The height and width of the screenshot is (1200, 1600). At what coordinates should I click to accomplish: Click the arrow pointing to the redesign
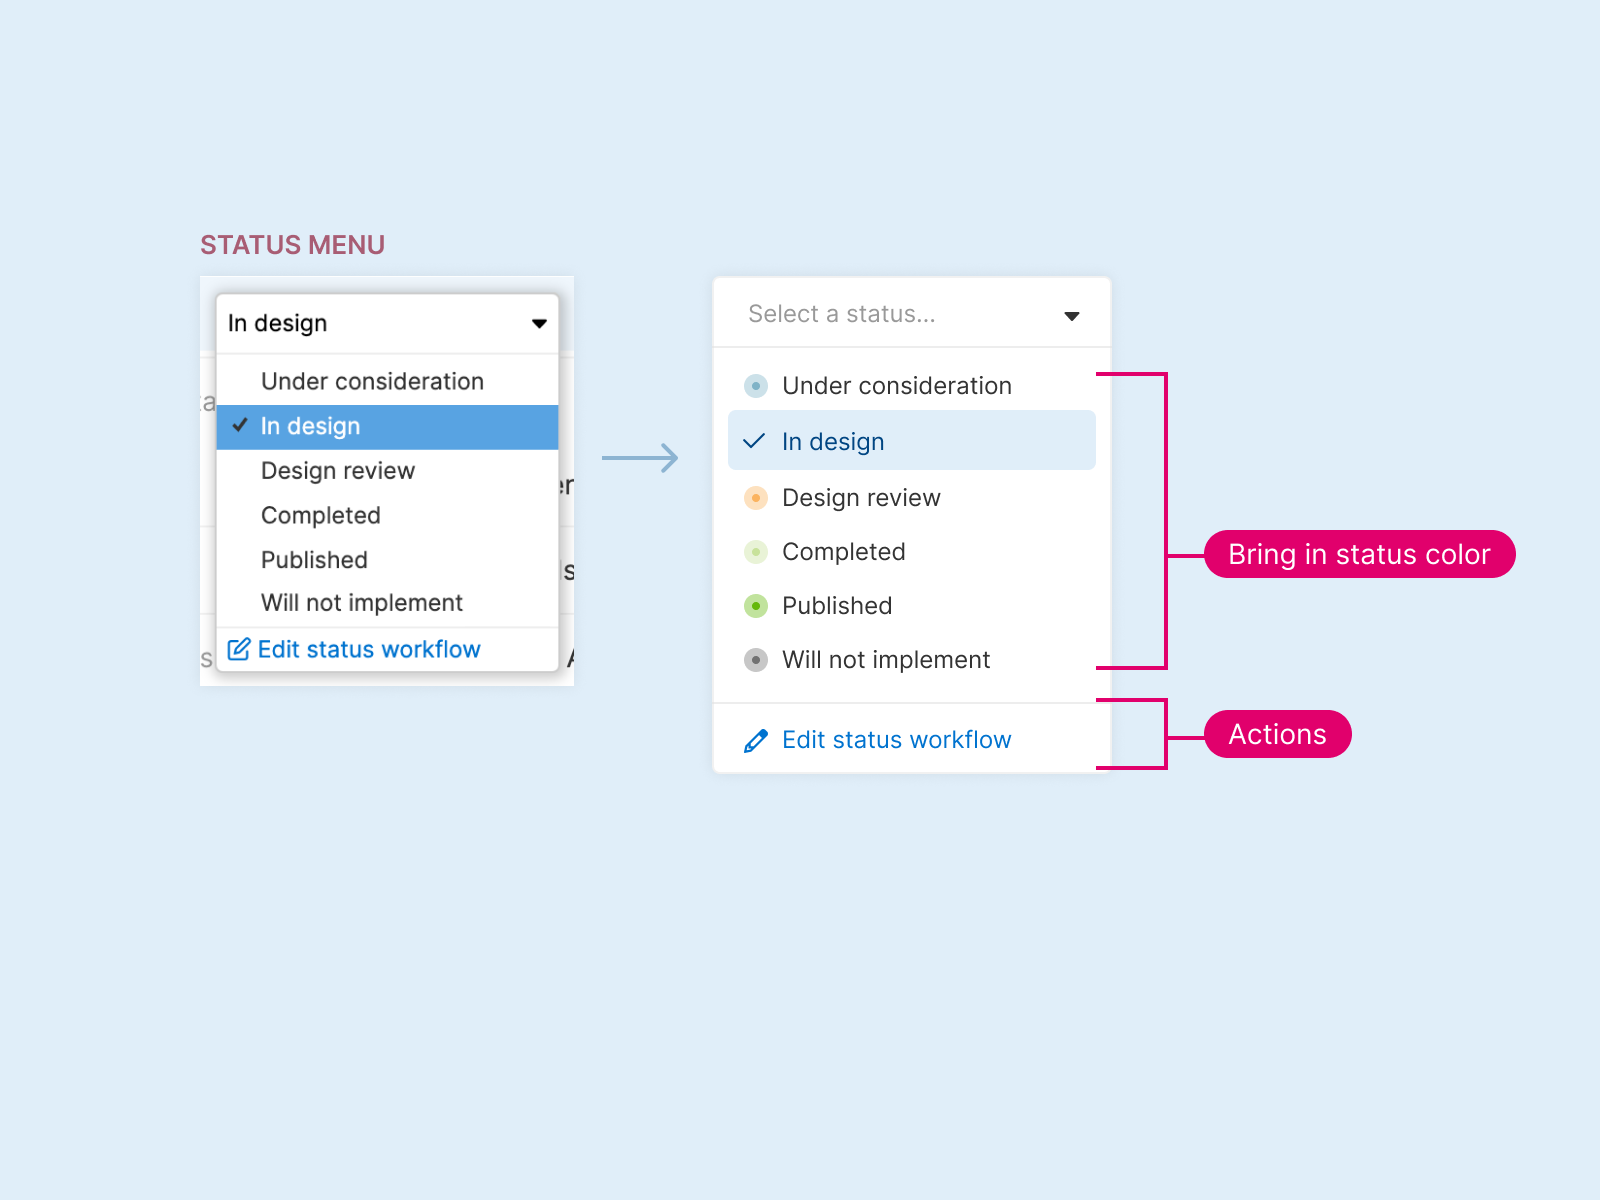pos(640,458)
